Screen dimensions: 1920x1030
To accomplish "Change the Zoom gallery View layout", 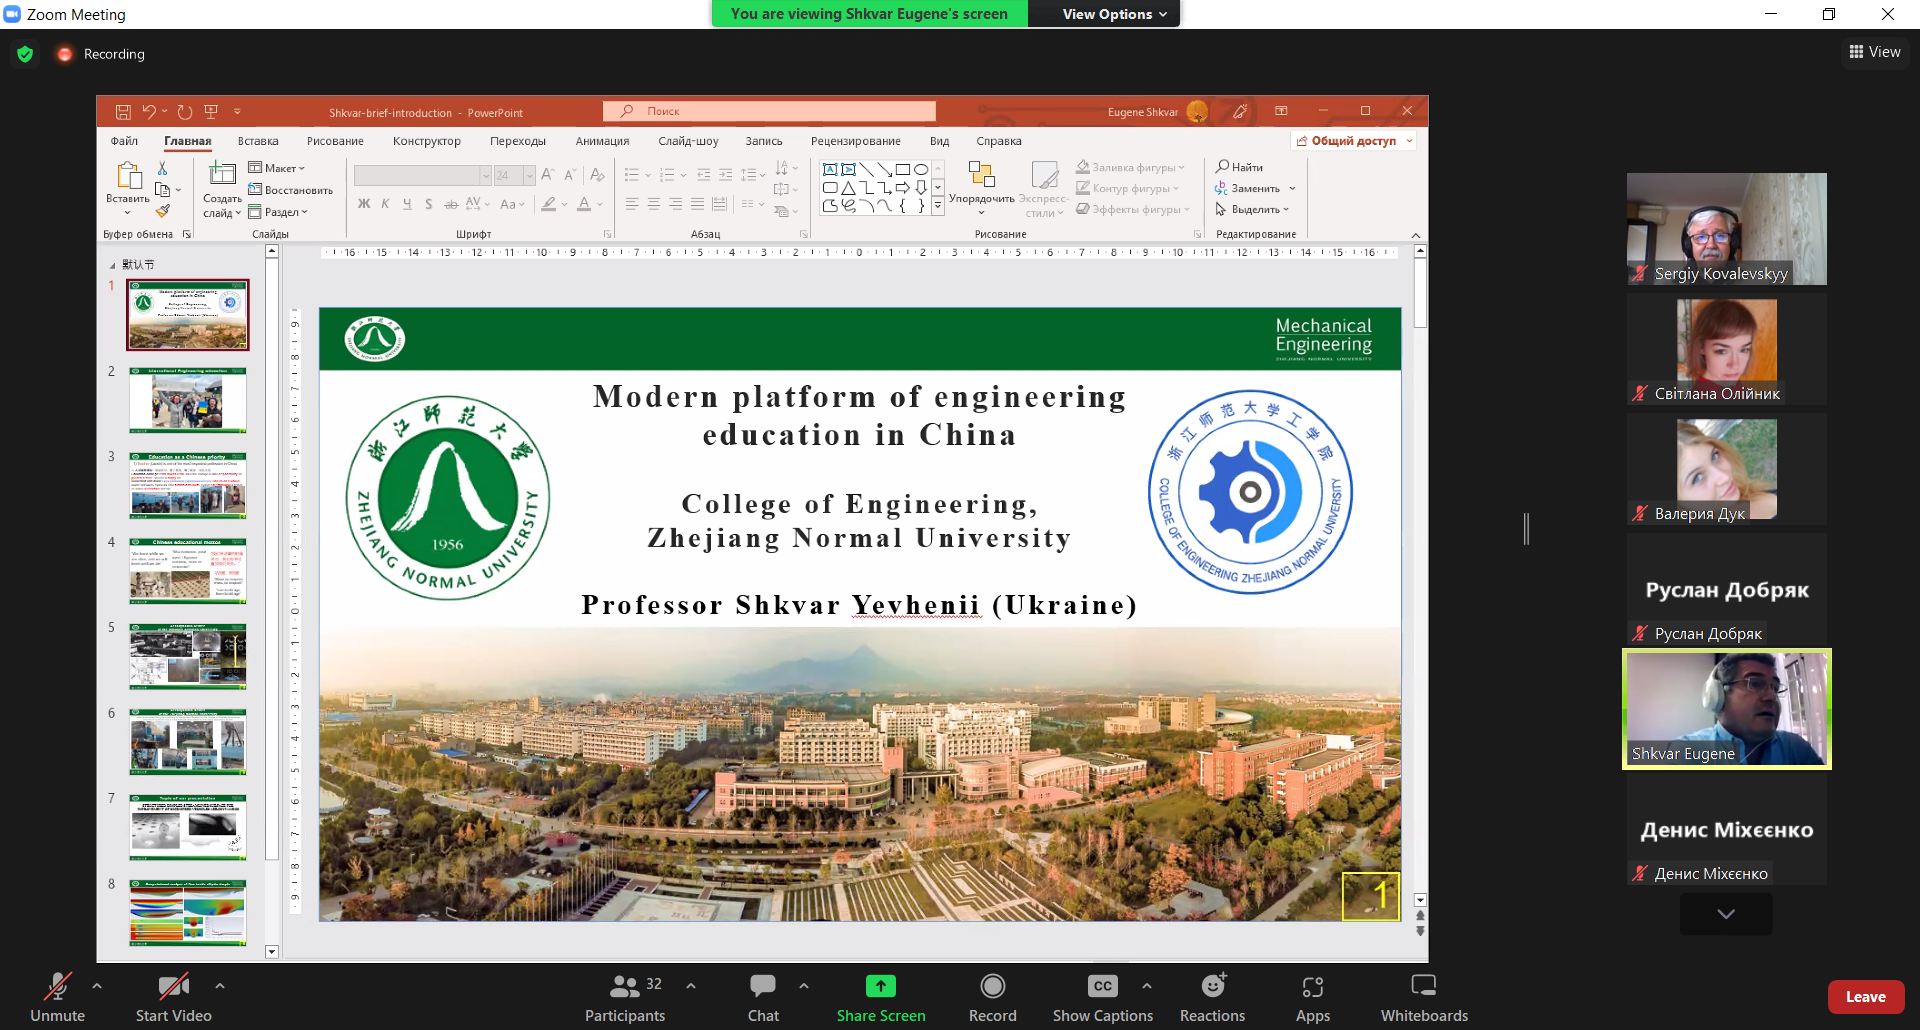I will pos(1875,52).
